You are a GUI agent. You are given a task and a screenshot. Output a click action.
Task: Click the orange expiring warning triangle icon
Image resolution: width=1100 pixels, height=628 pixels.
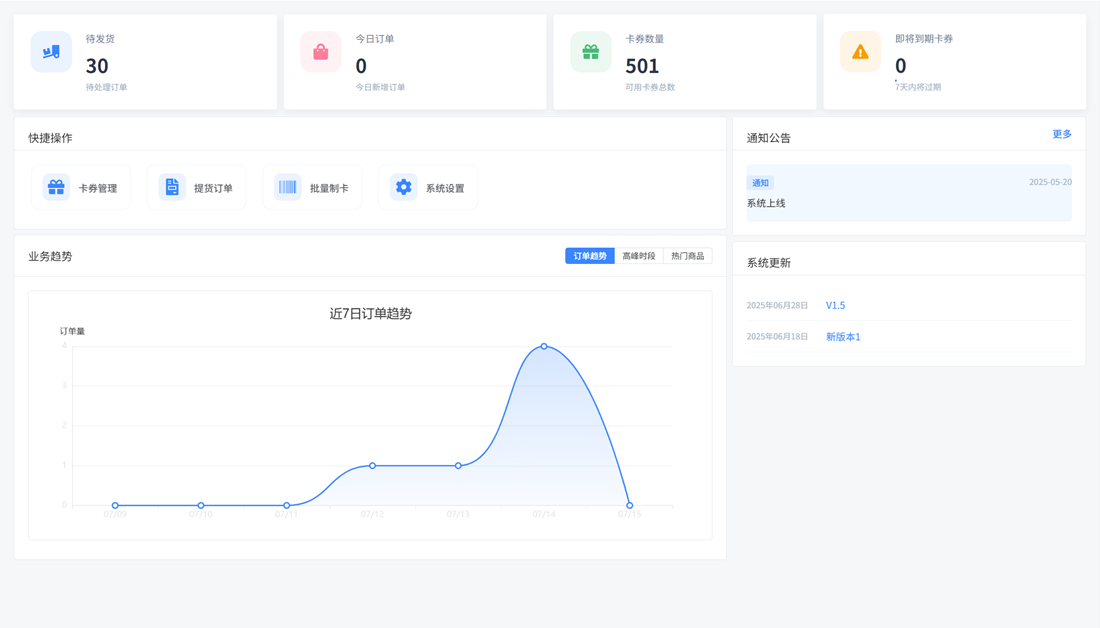point(860,52)
